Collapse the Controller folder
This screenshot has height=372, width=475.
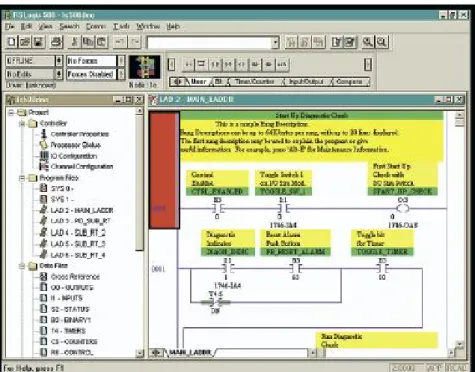22,124
